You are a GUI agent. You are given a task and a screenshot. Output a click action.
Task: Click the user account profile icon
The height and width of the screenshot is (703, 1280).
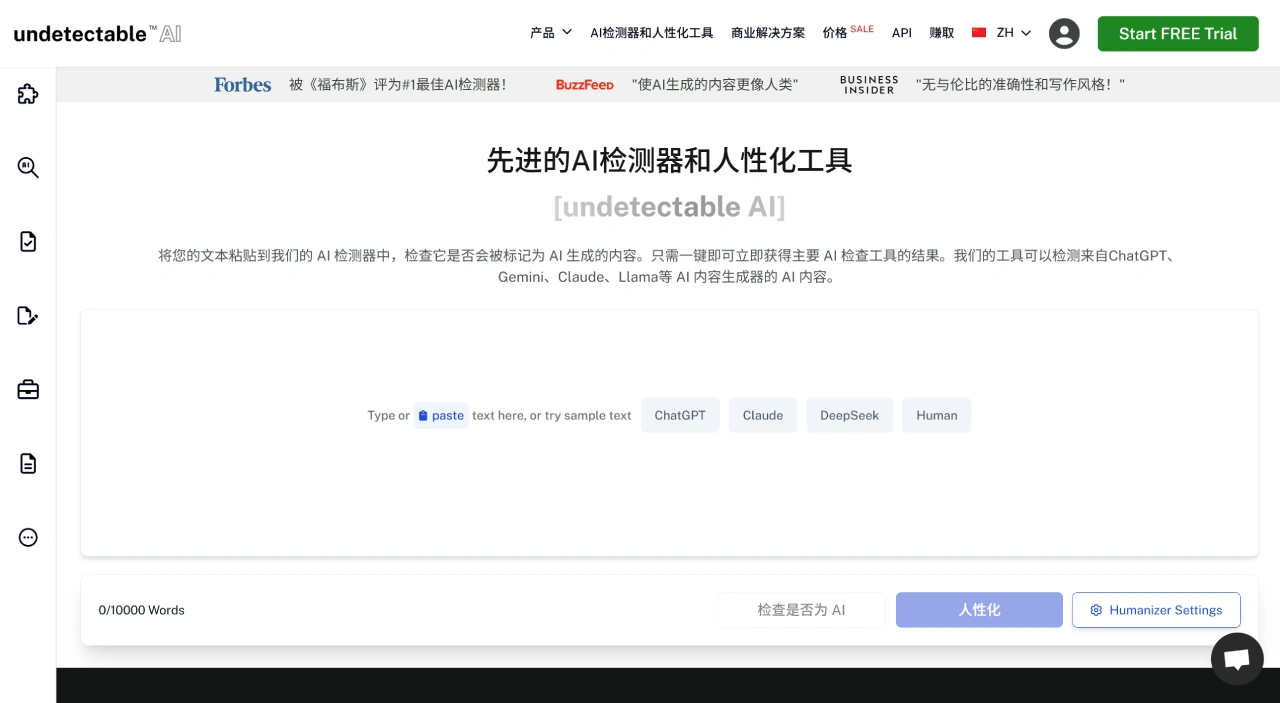coord(1064,33)
